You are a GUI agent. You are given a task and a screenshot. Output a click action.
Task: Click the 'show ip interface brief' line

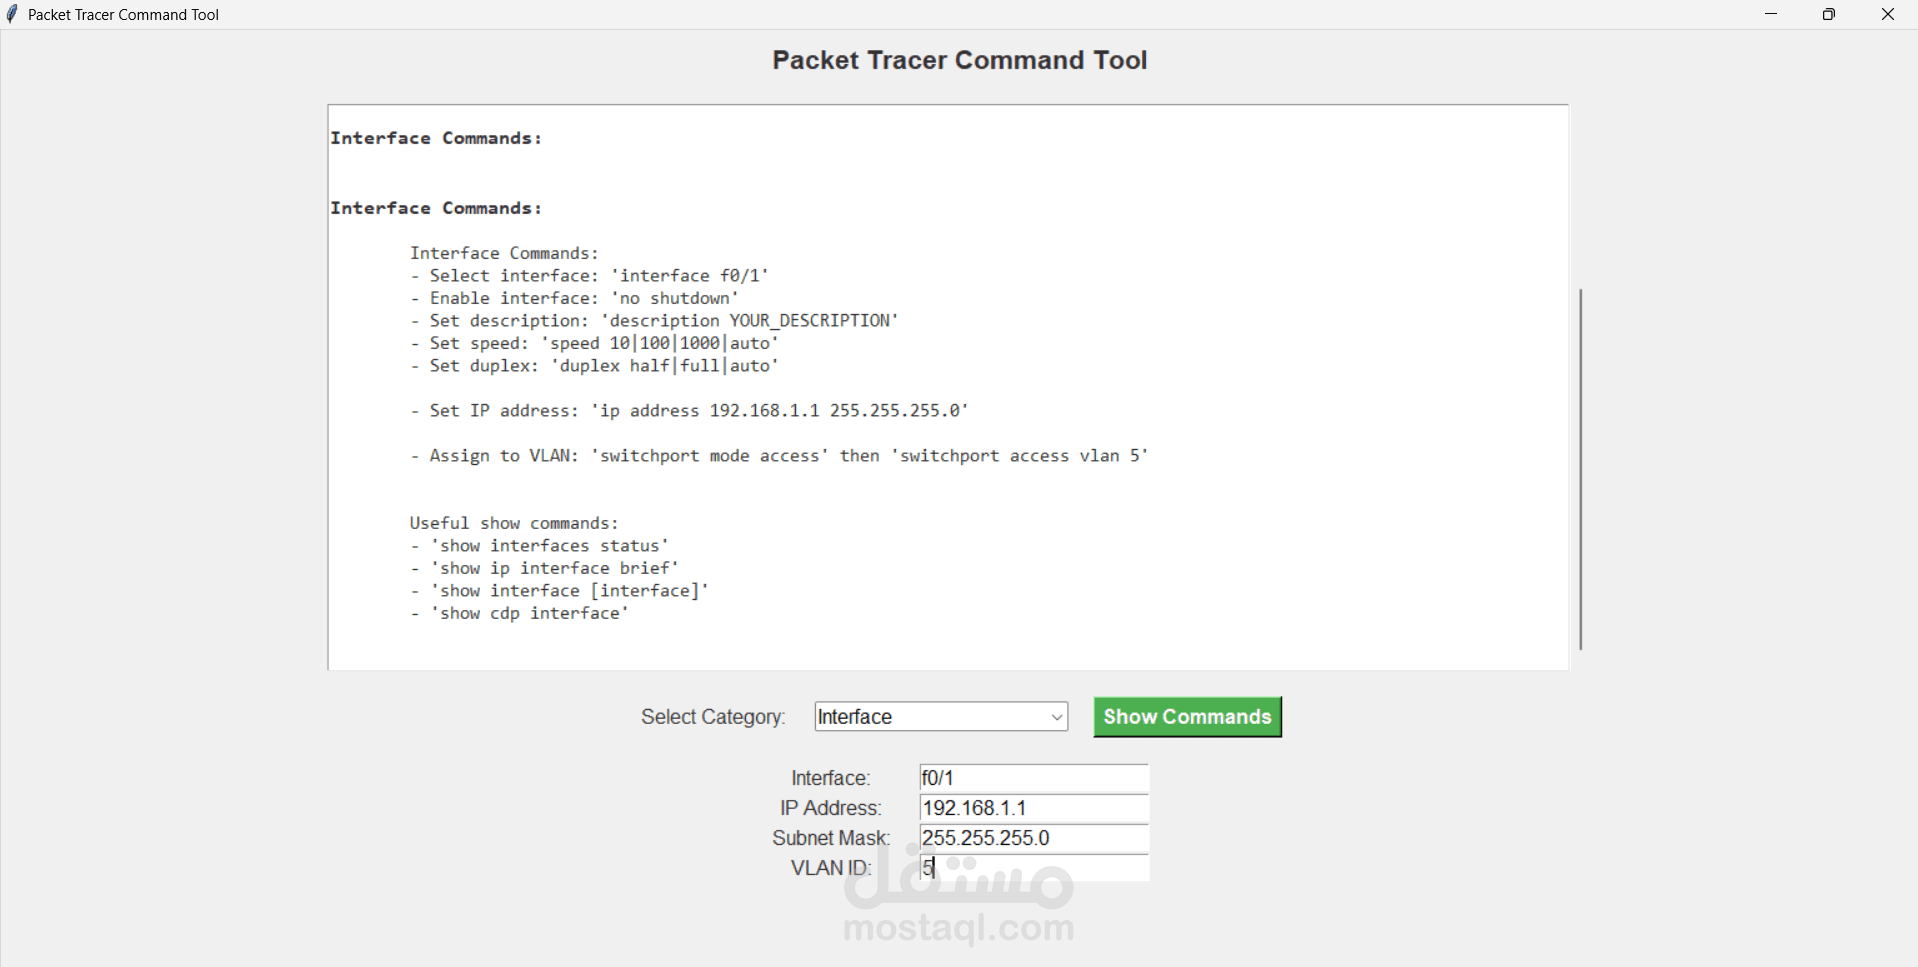pyautogui.click(x=544, y=568)
